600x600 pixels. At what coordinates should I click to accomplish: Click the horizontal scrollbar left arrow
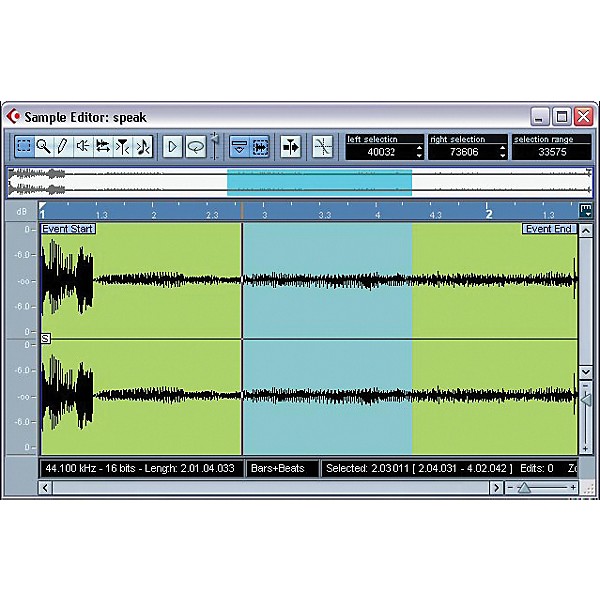46,488
